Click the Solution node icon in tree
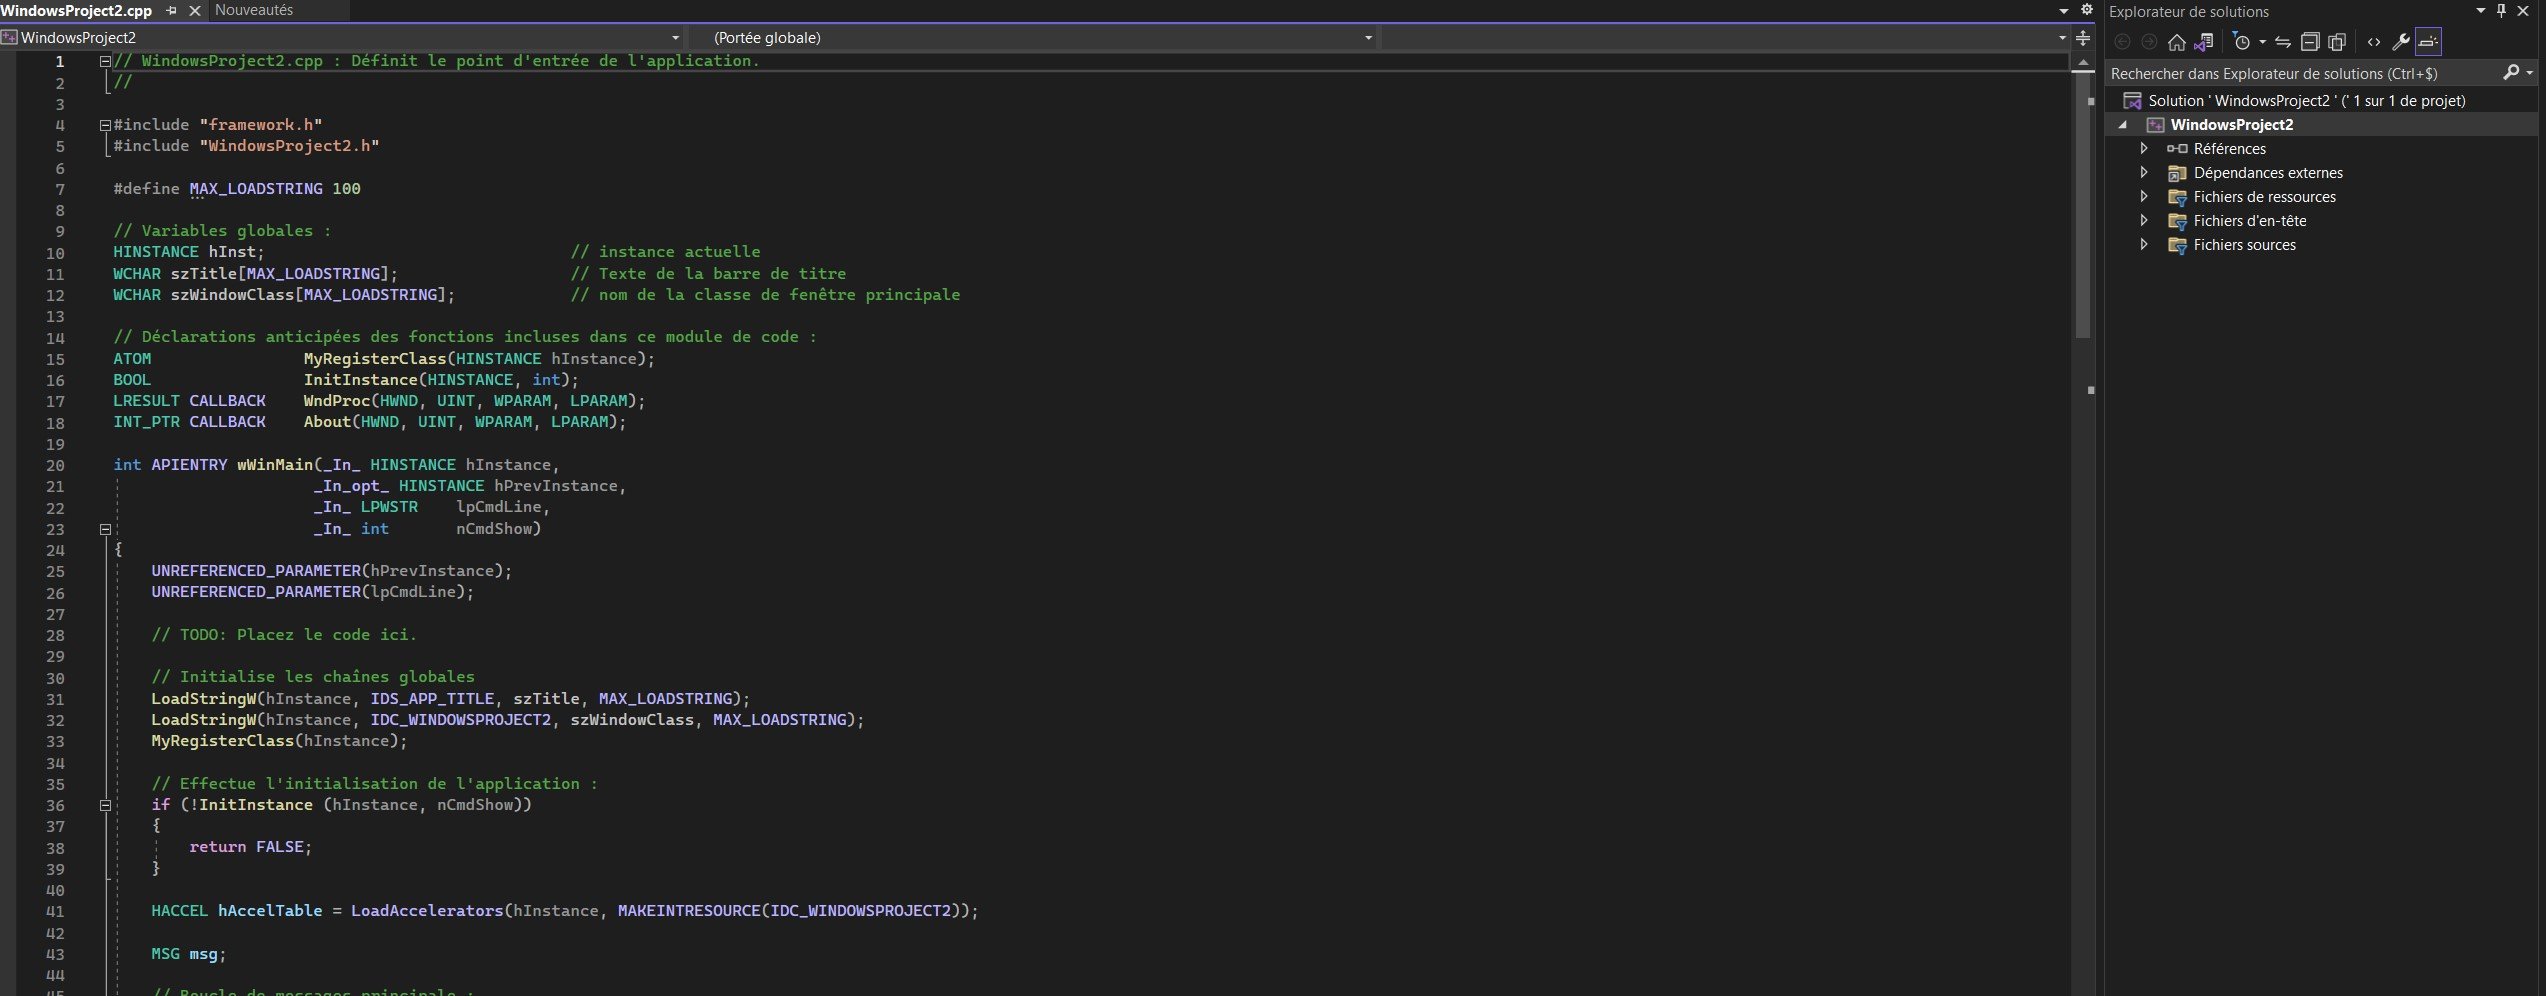 (x=2132, y=101)
